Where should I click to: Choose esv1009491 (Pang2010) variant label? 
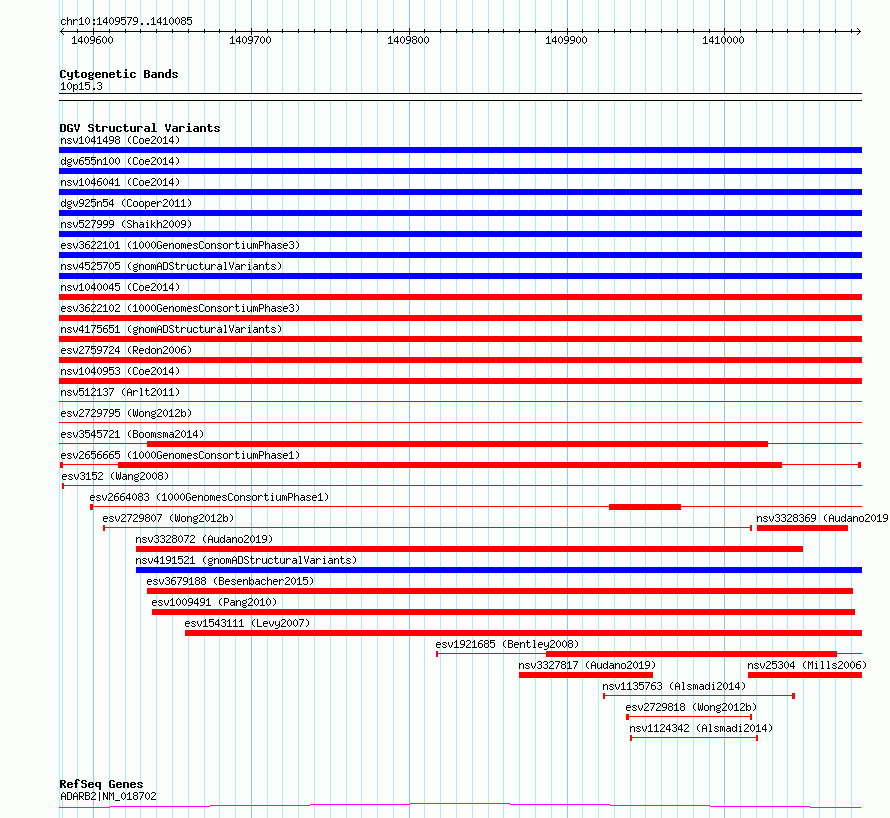[x=214, y=602]
